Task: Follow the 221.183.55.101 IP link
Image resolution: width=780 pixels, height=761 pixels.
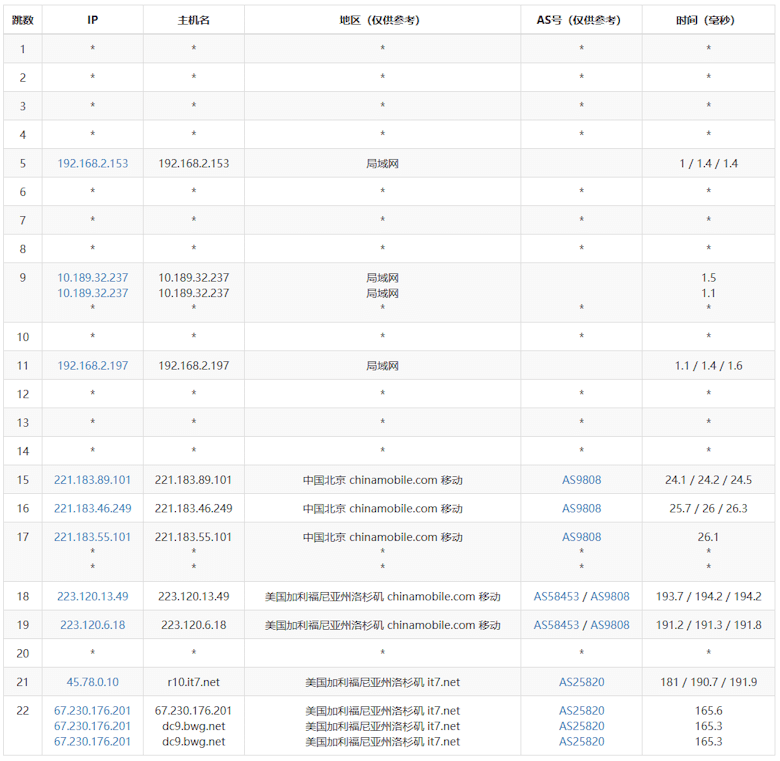Action: (x=92, y=537)
